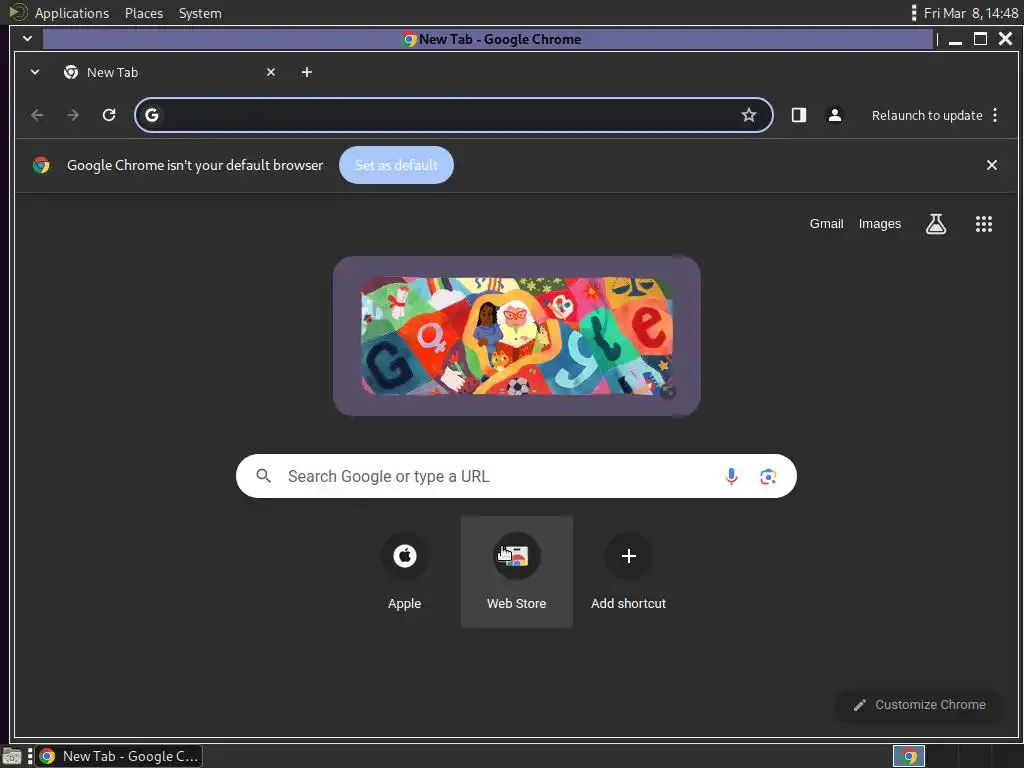Open the profile avatar menu

(835, 115)
